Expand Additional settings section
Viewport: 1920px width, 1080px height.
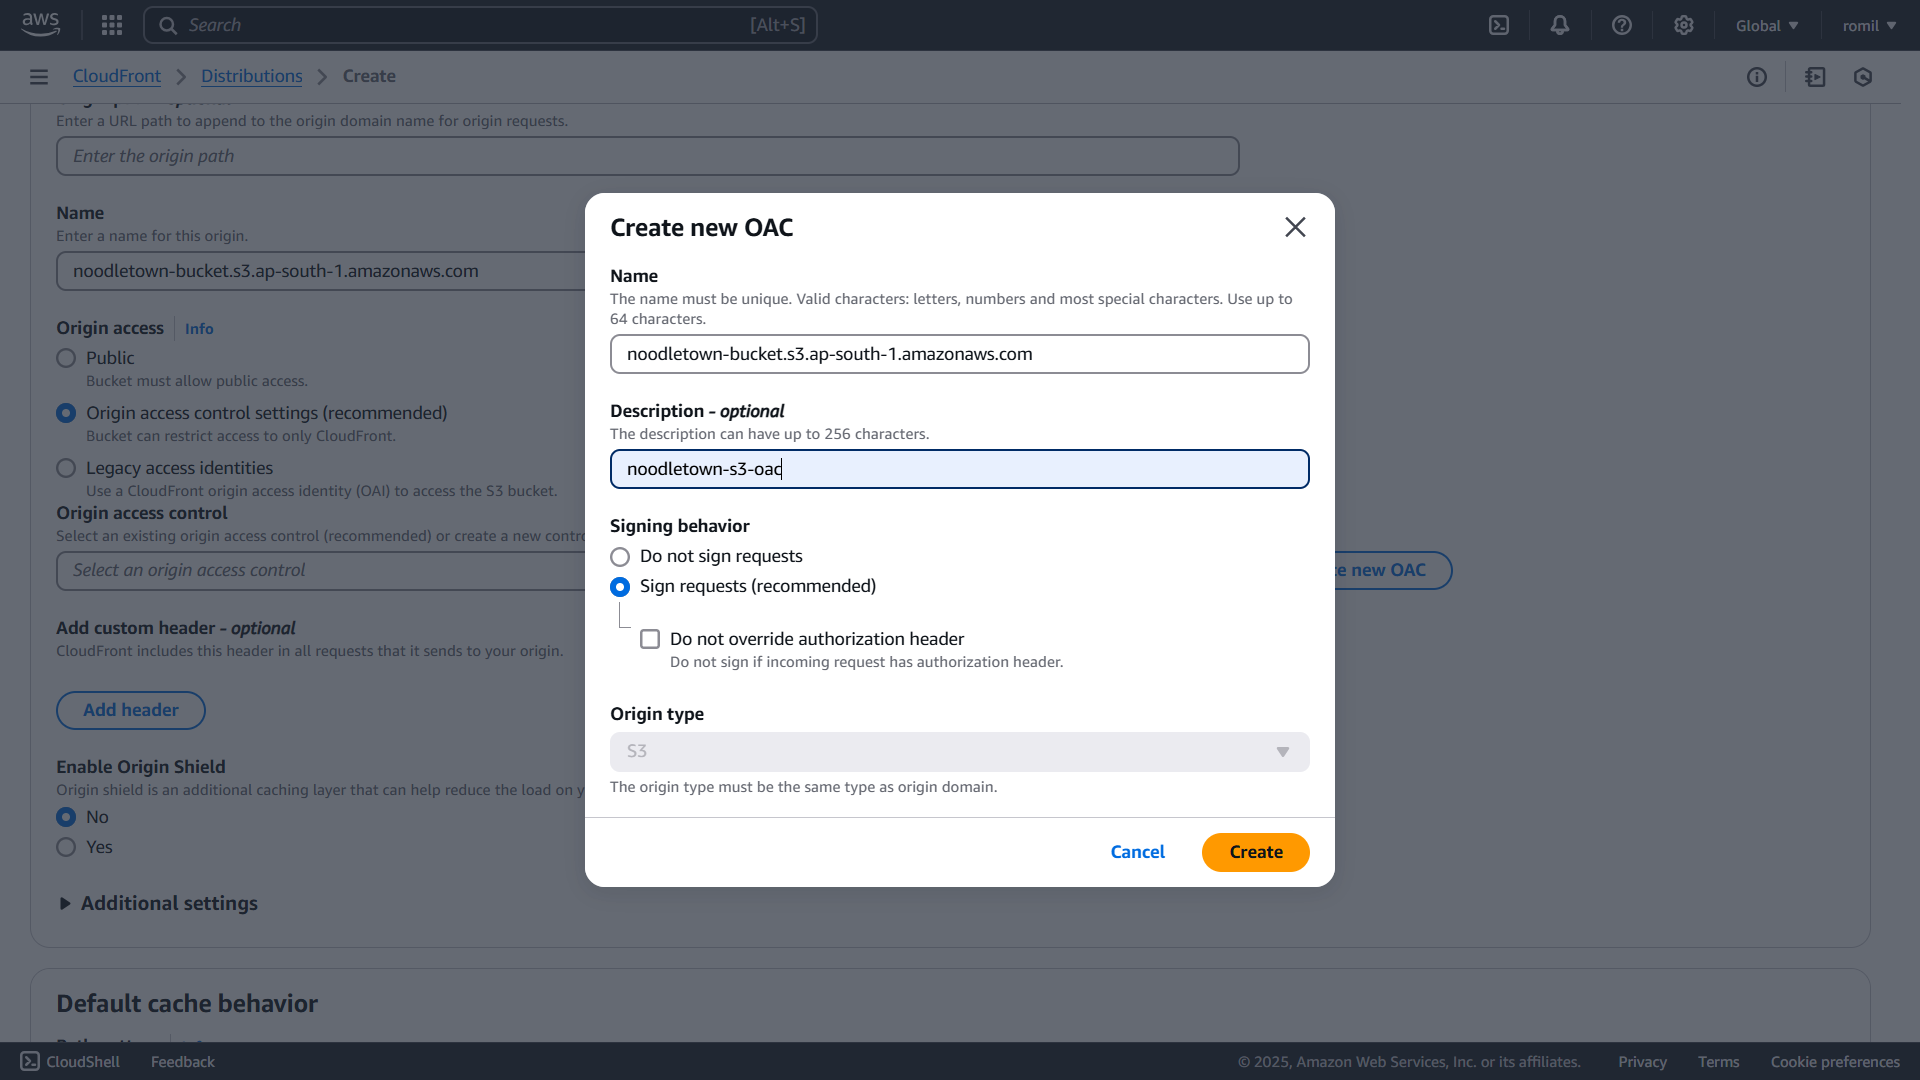coord(159,903)
